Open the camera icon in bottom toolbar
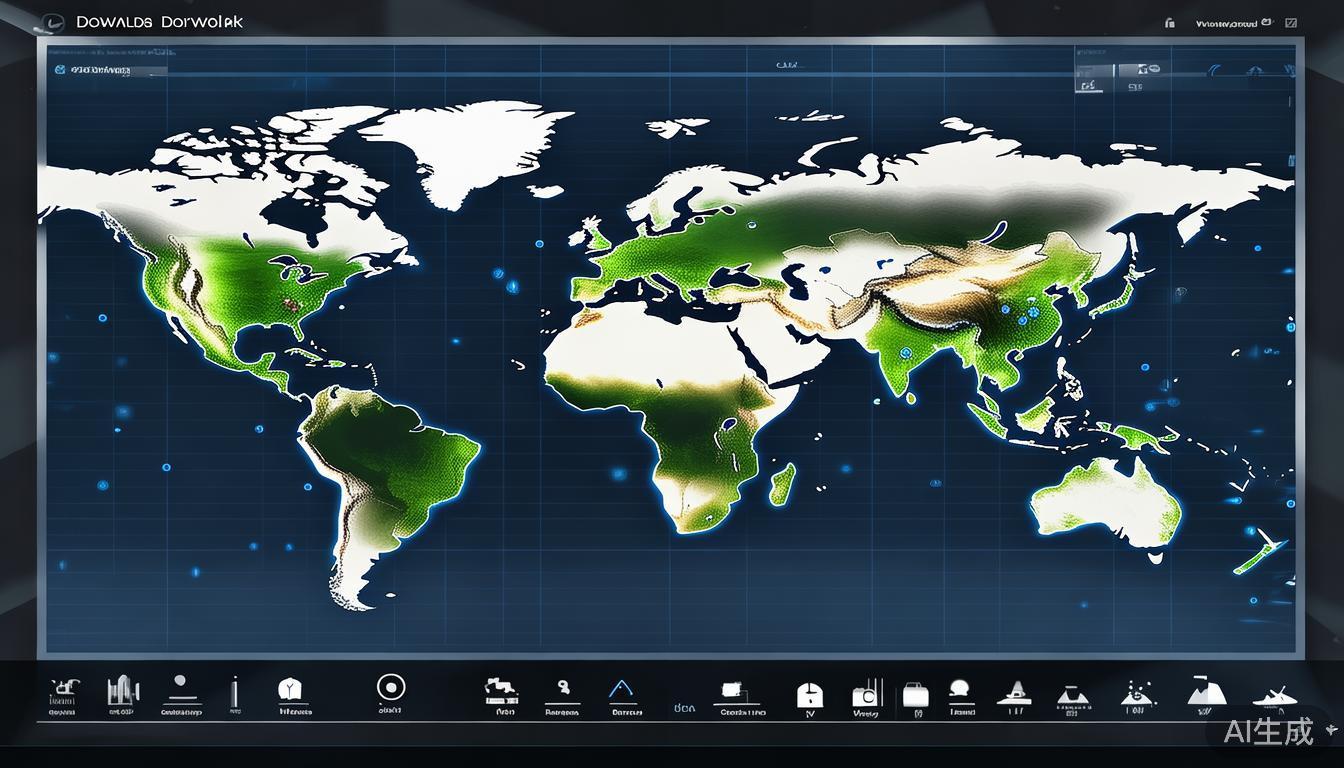Screen dimensions: 1344x768 click(x=865, y=694)
